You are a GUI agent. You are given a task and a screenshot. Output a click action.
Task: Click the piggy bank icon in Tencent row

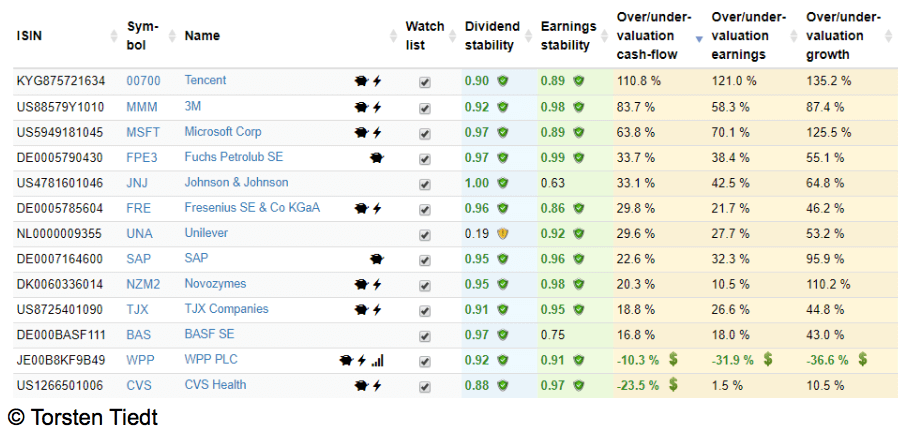coord(361,81)
